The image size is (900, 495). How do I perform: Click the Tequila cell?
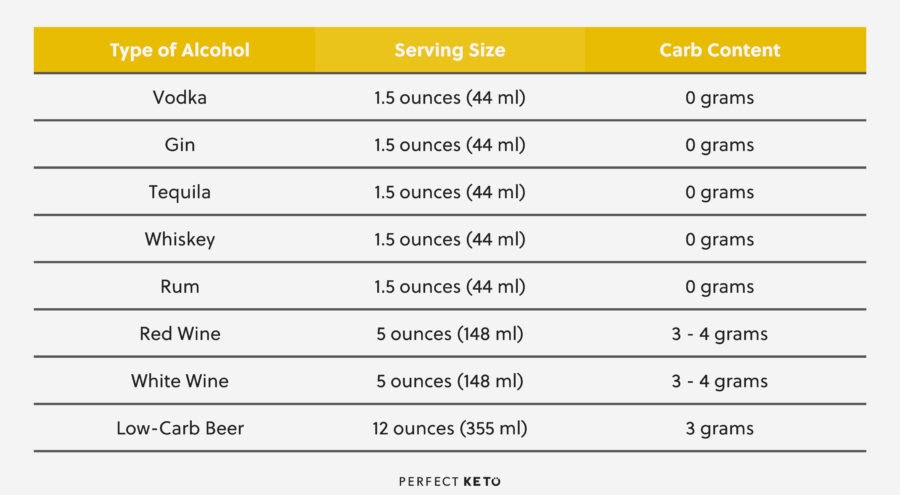point(180,192)
